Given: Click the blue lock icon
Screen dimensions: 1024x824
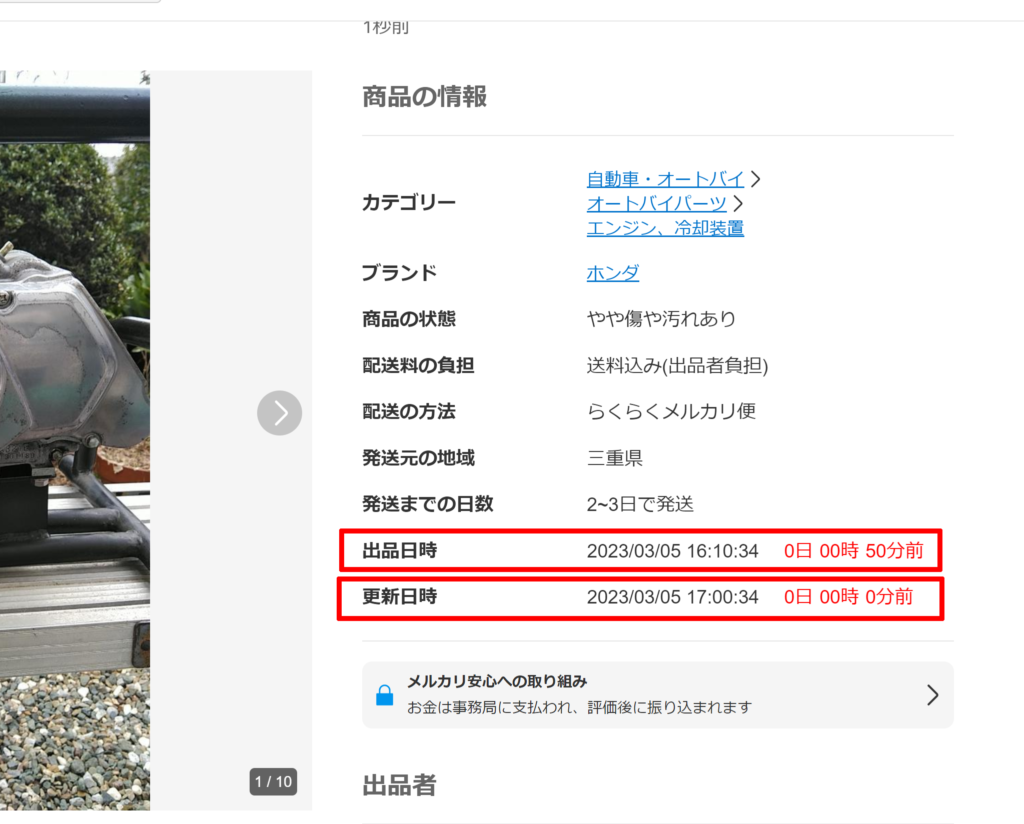Looking at the screenshot, I should click(x=384, y=695).
